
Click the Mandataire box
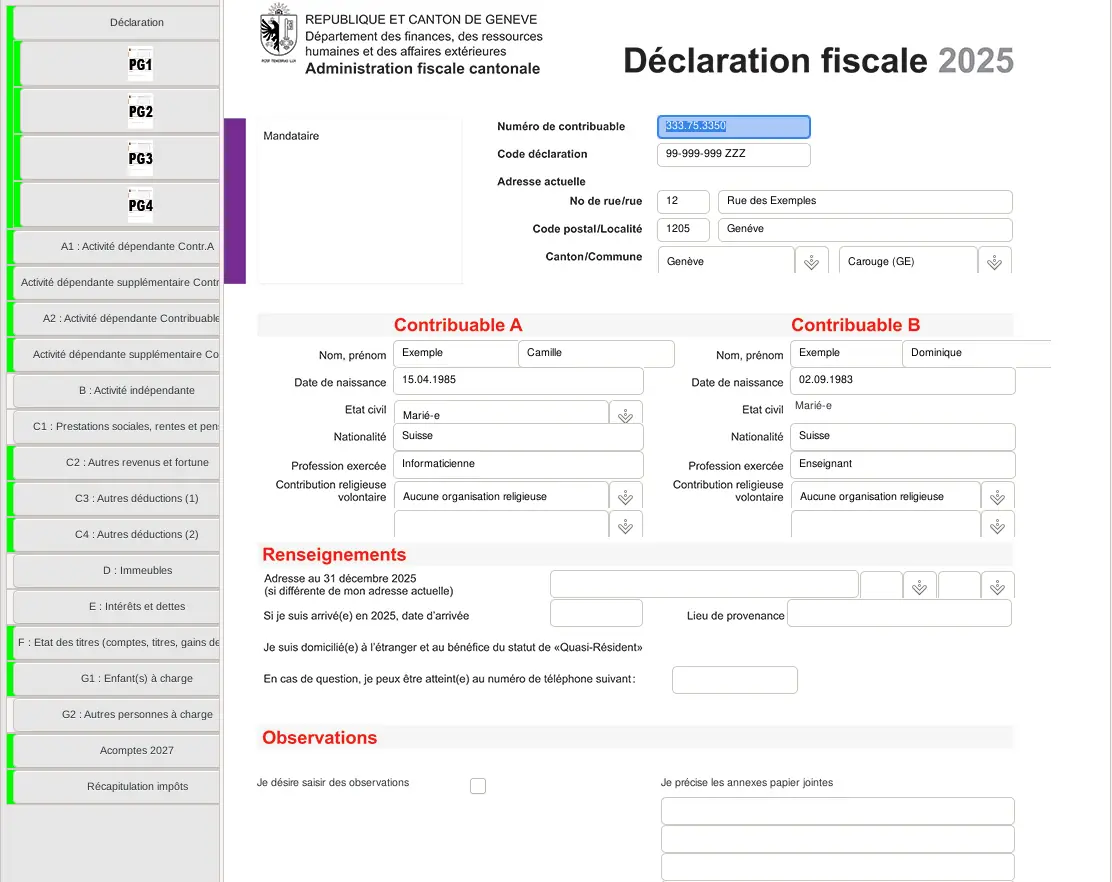tap(360, 201)
